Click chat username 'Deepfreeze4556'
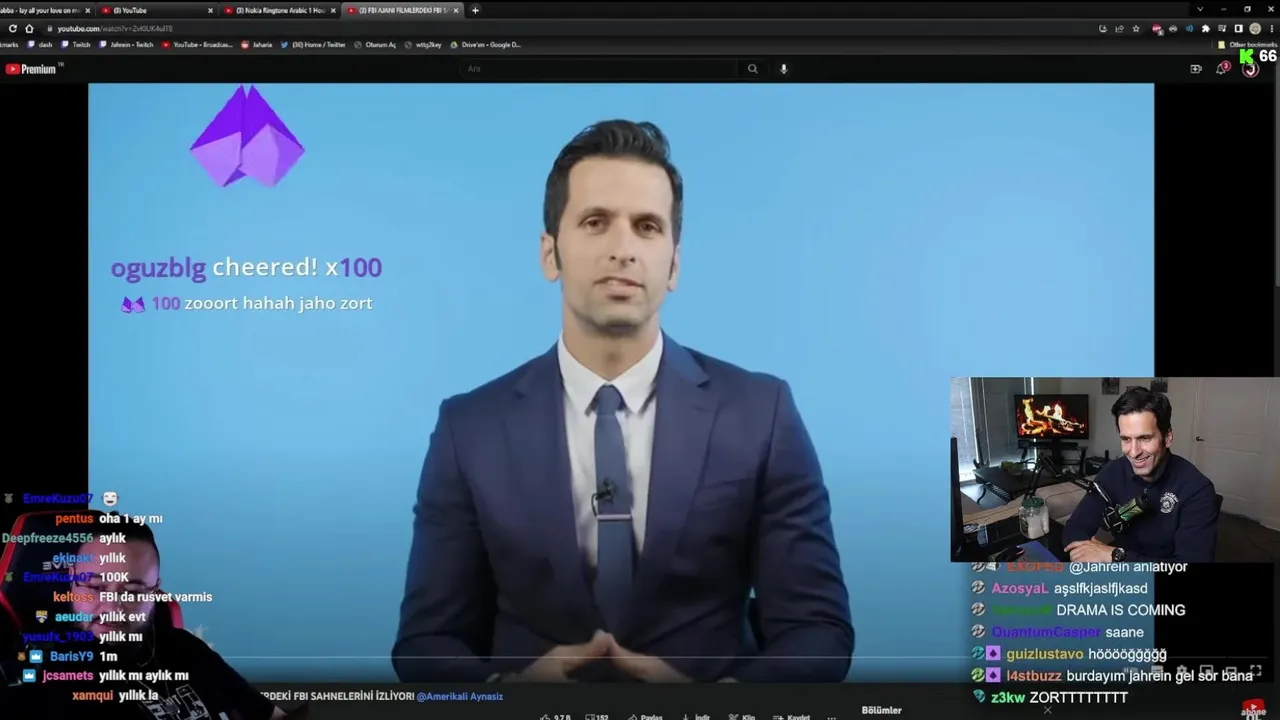 [x=48, y=538]
